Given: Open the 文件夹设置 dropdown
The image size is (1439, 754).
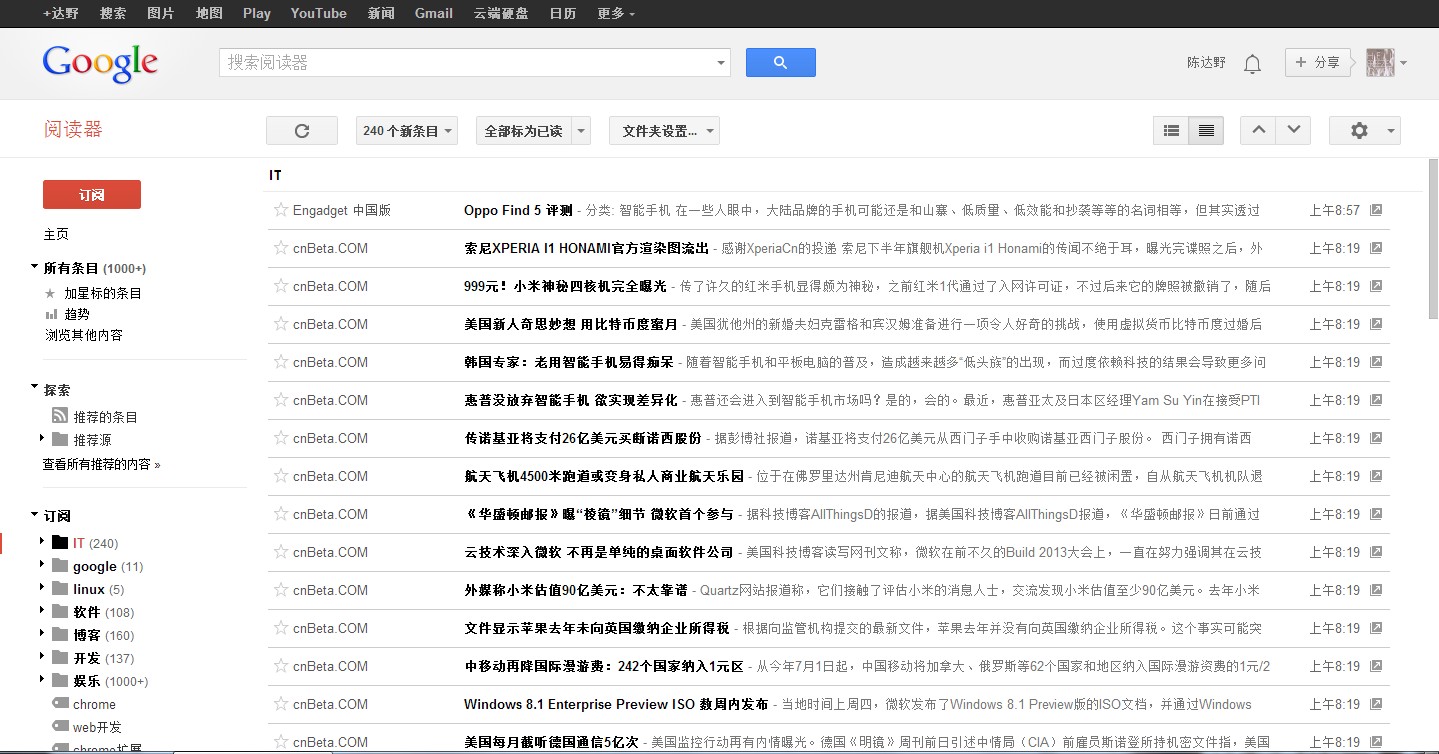Looking at the screenshot, I should (x=664, y=131).
